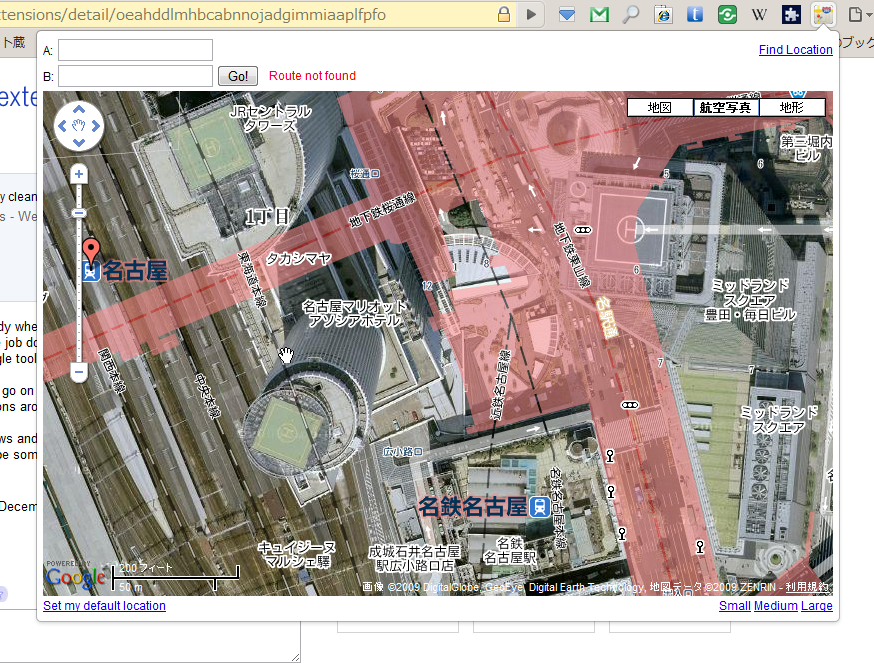Click the Google logo on map
Image resolution: width=874 pixels, height=664 pixels.
pos(76,577)
